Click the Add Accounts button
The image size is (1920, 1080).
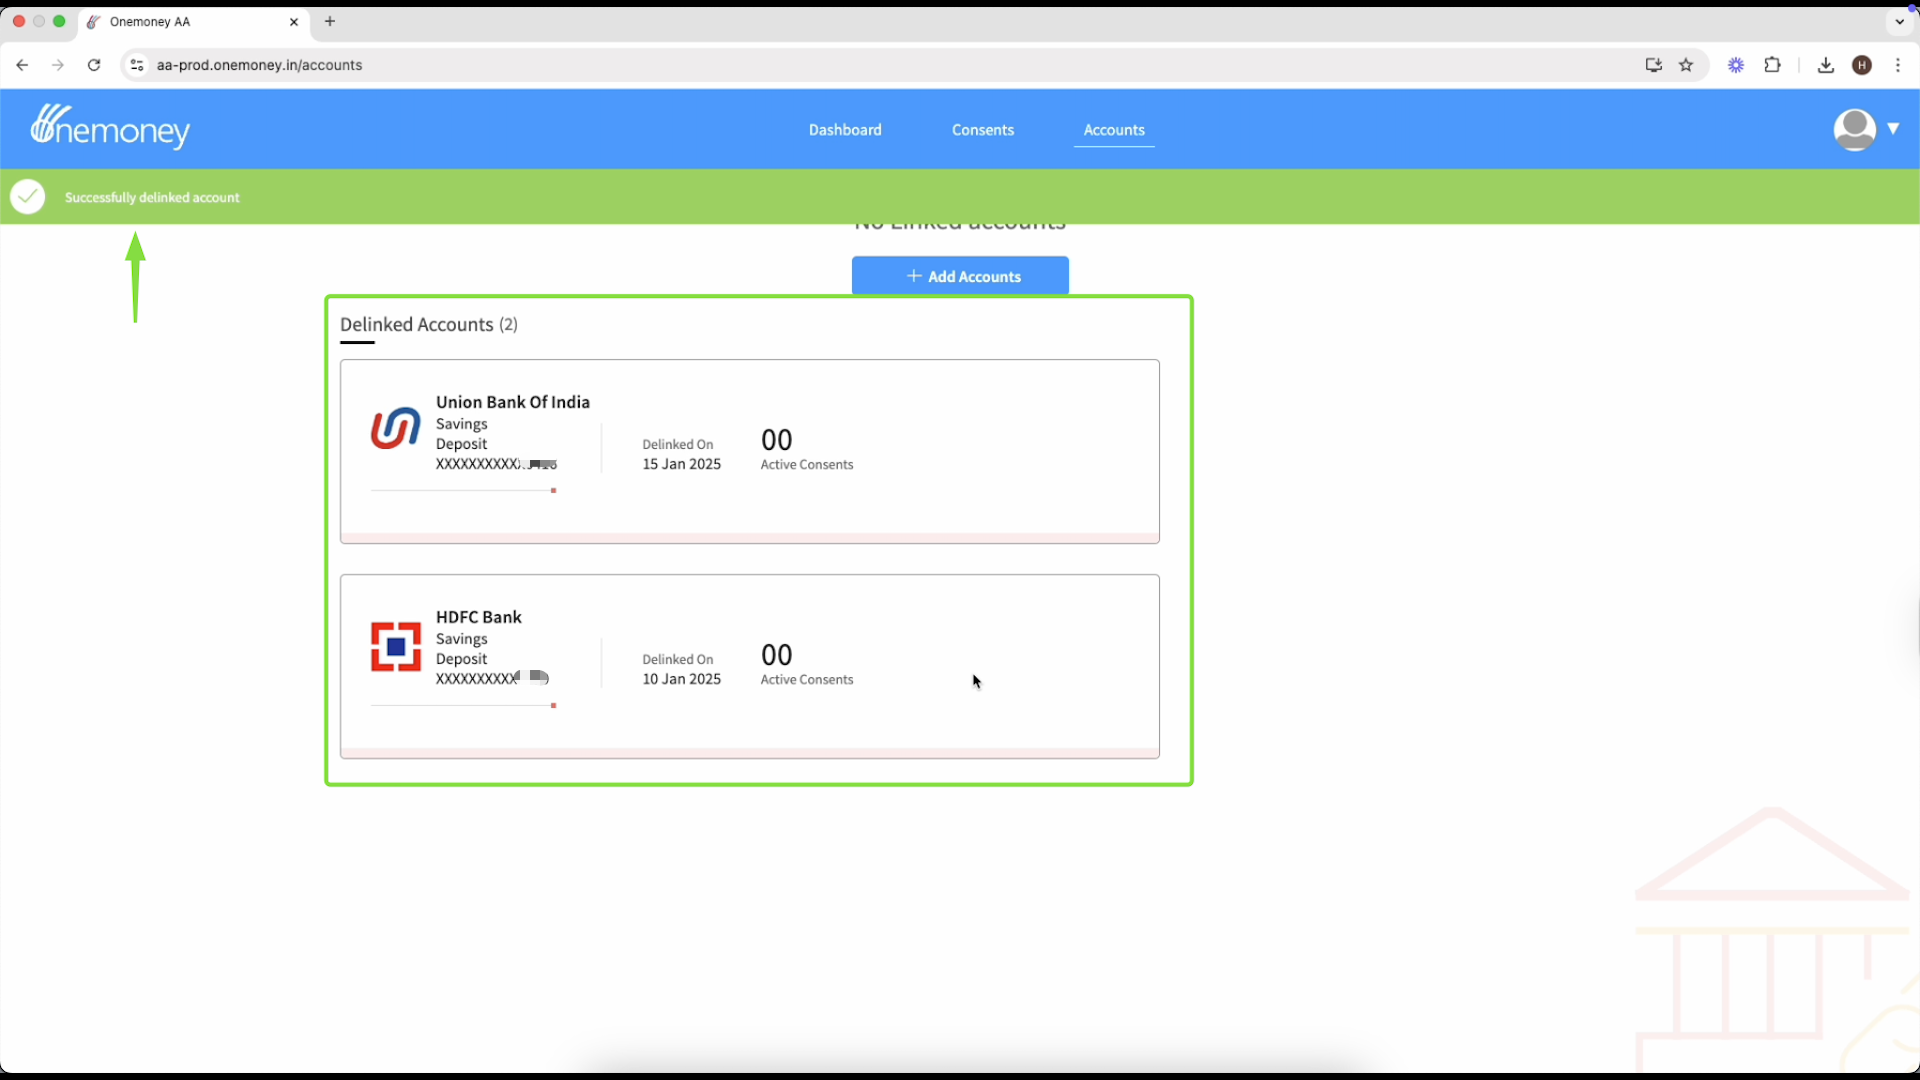tap(960, 276)
